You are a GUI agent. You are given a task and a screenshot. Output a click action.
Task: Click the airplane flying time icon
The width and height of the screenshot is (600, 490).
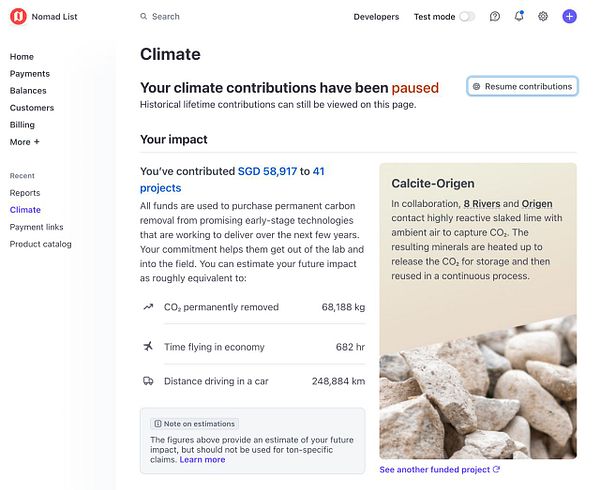(148, 347)
